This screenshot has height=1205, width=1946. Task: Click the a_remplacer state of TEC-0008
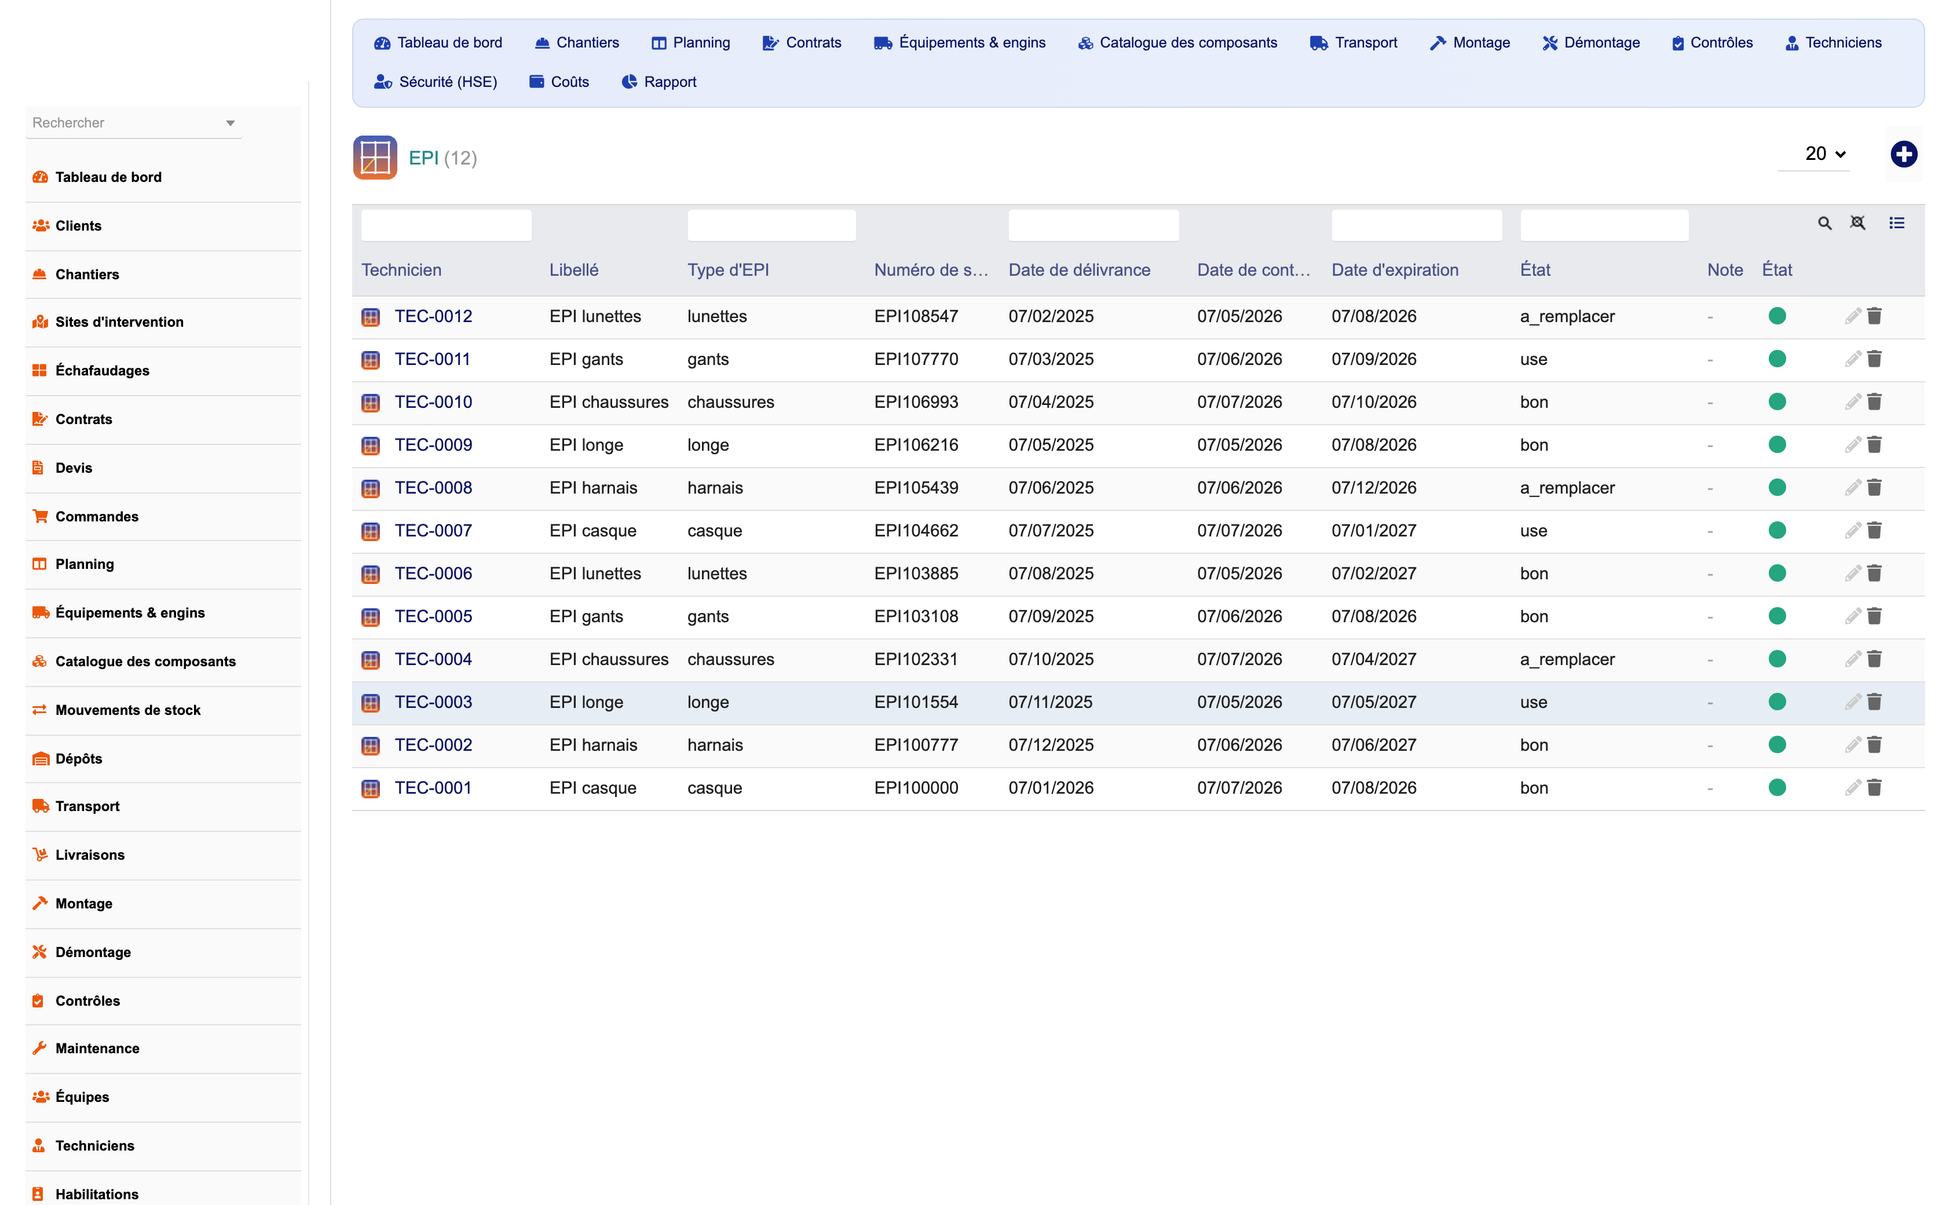click(x=1567, y=488)
